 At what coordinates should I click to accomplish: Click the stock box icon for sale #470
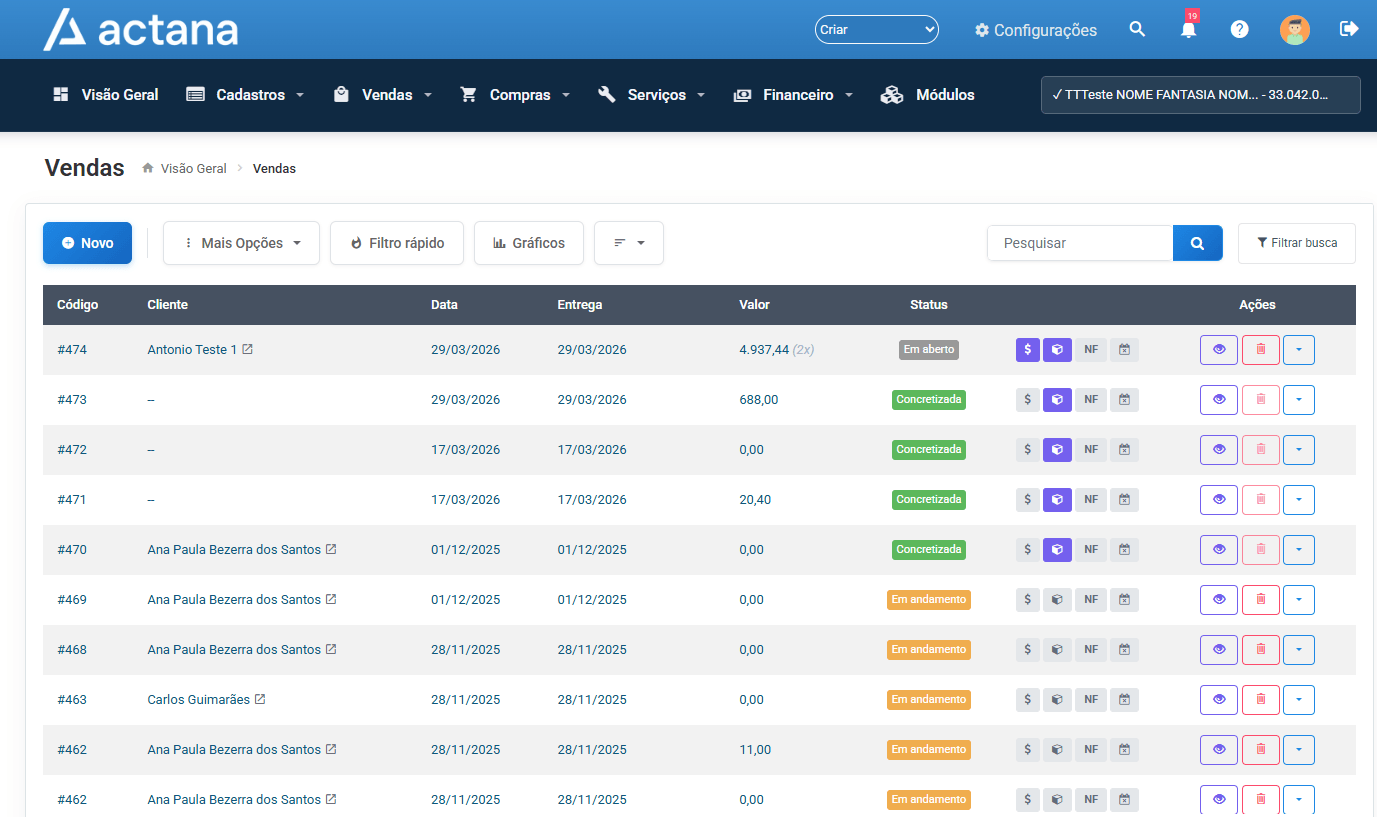pos(1057,550)
